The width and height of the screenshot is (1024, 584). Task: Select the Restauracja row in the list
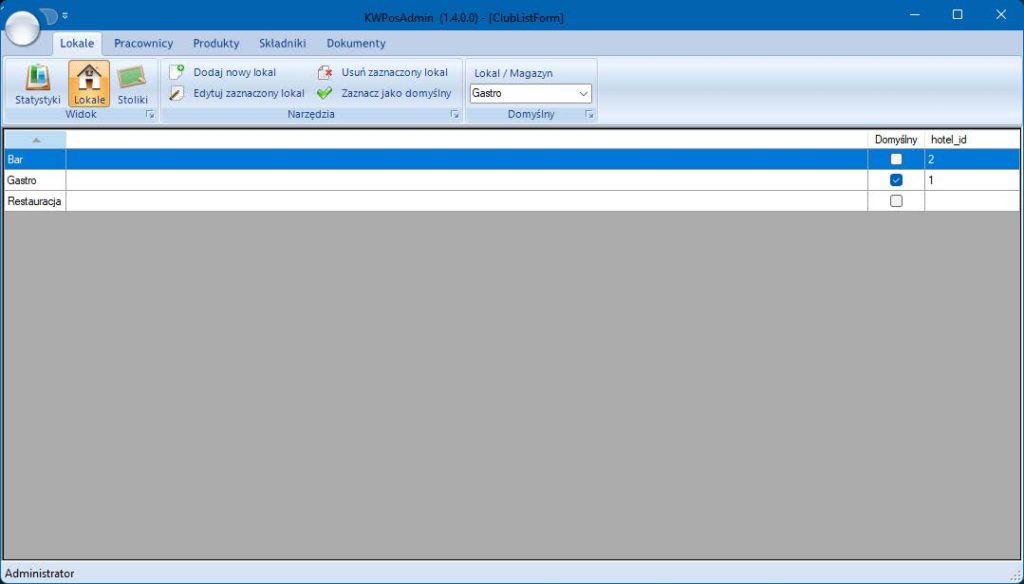tap(35, 201)
